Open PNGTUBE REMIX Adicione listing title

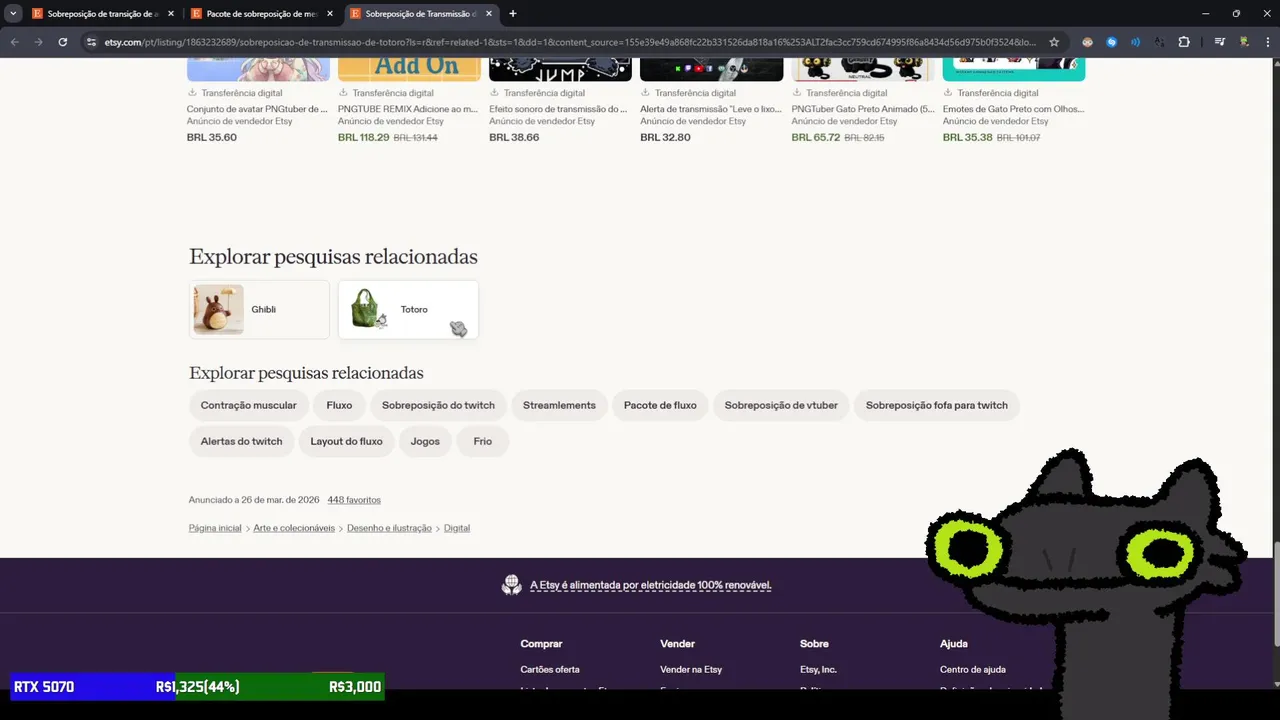pyautogui.click(x=408, y=108)
